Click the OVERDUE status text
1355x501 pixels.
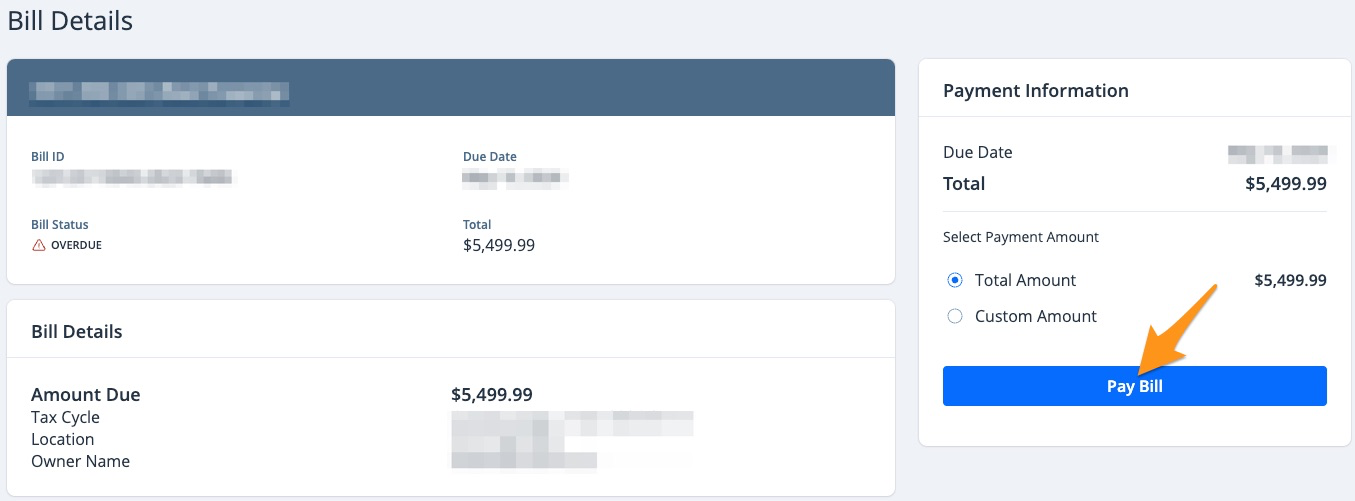point(76,245)
